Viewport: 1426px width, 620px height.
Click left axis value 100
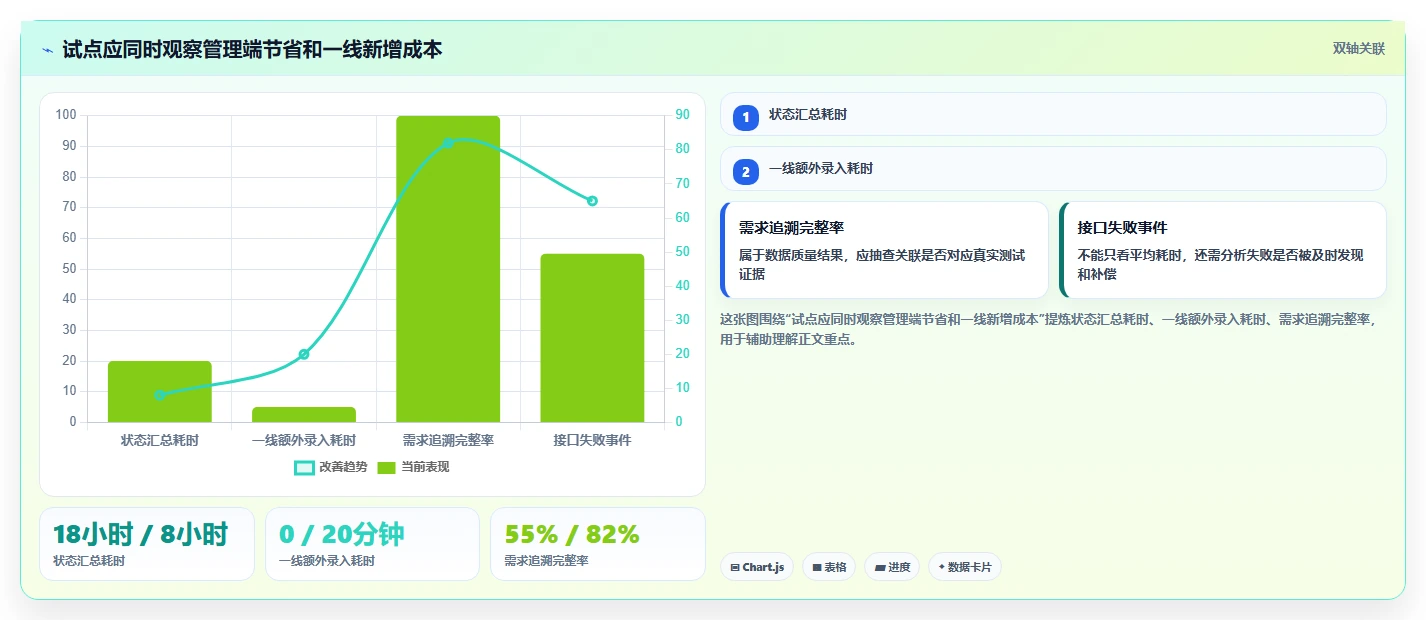tap(66, 115)
